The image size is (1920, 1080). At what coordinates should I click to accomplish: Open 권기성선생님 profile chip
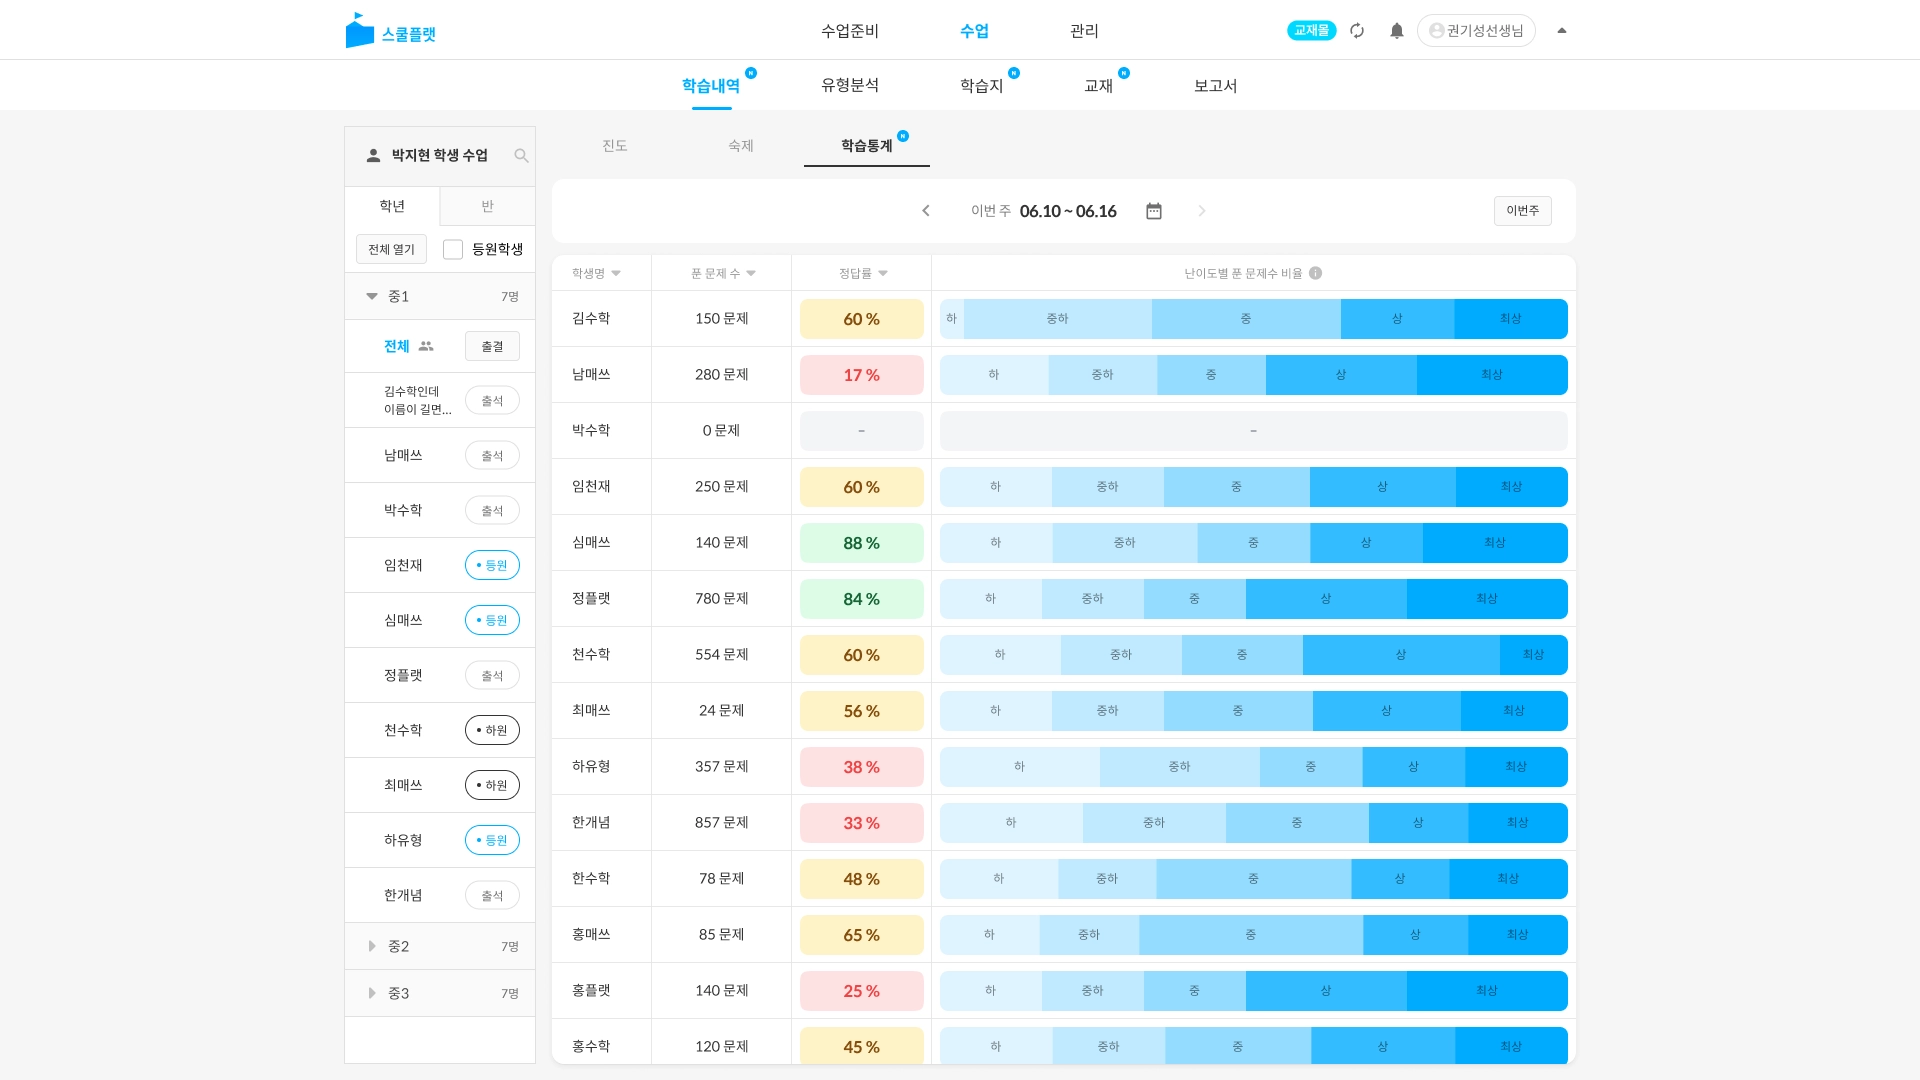(1476, 31)
